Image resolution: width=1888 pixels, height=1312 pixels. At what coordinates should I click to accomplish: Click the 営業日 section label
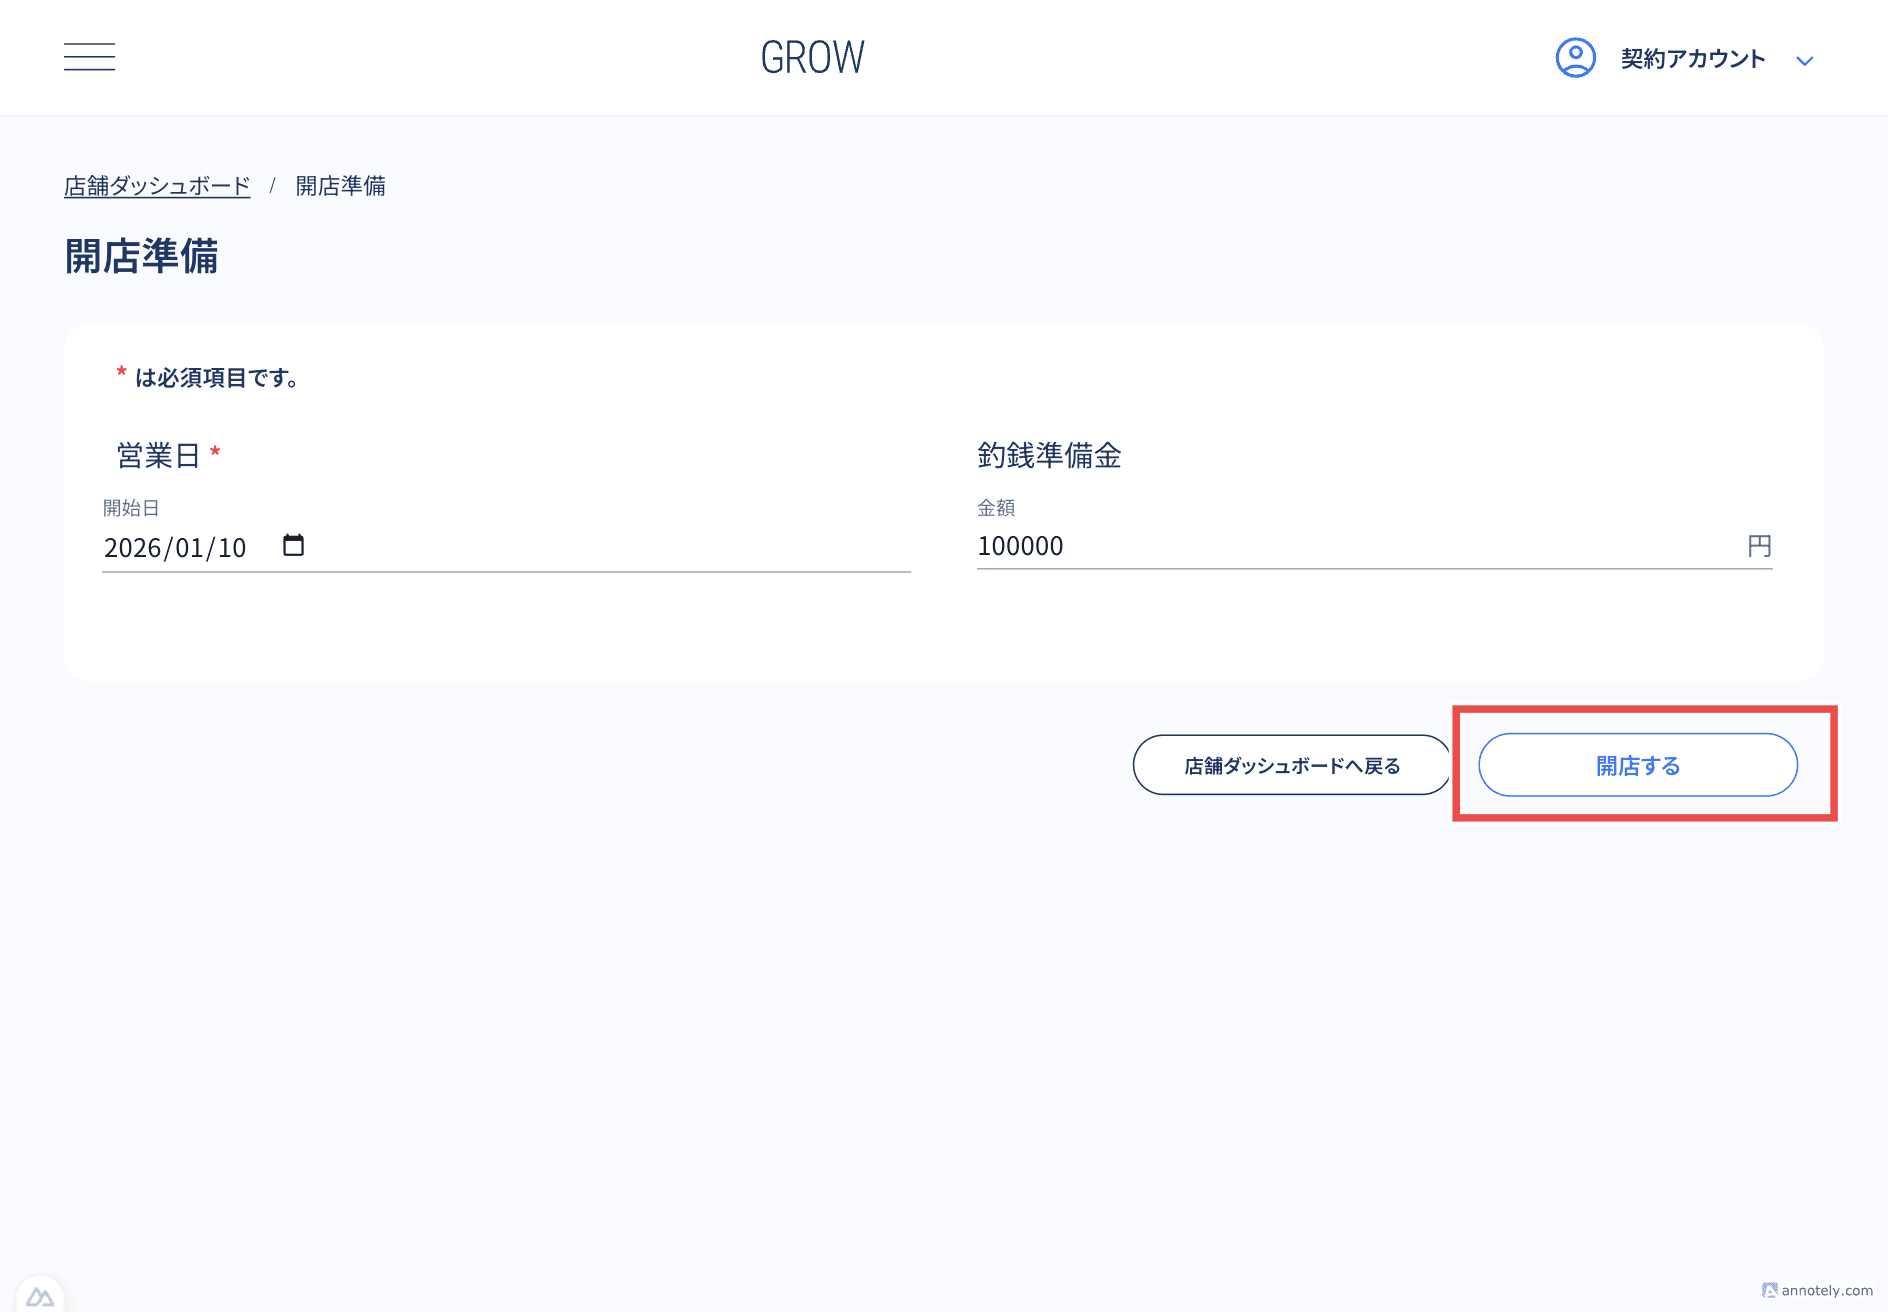pos(158,456)
